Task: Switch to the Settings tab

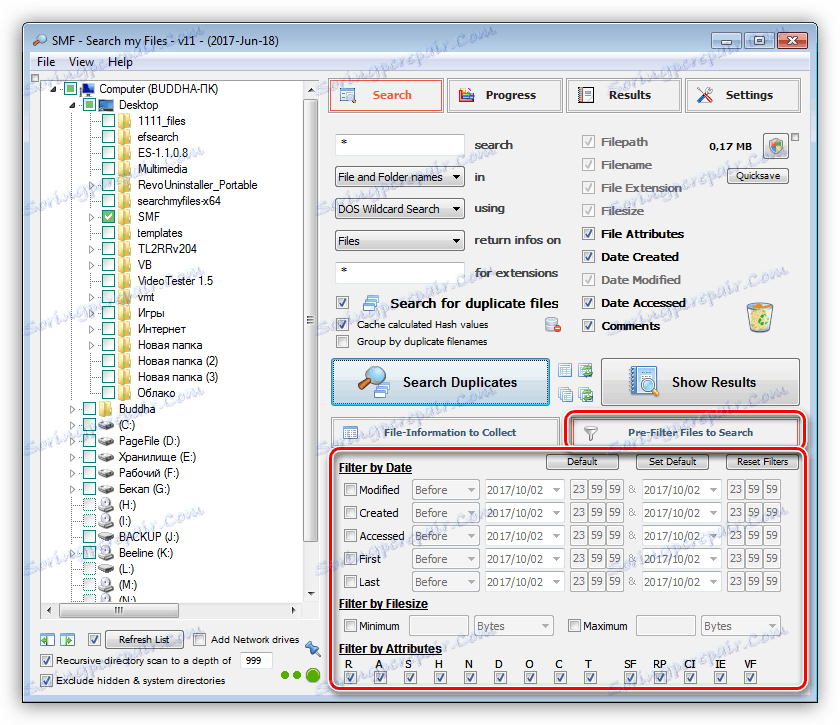Action: (742, 95)
